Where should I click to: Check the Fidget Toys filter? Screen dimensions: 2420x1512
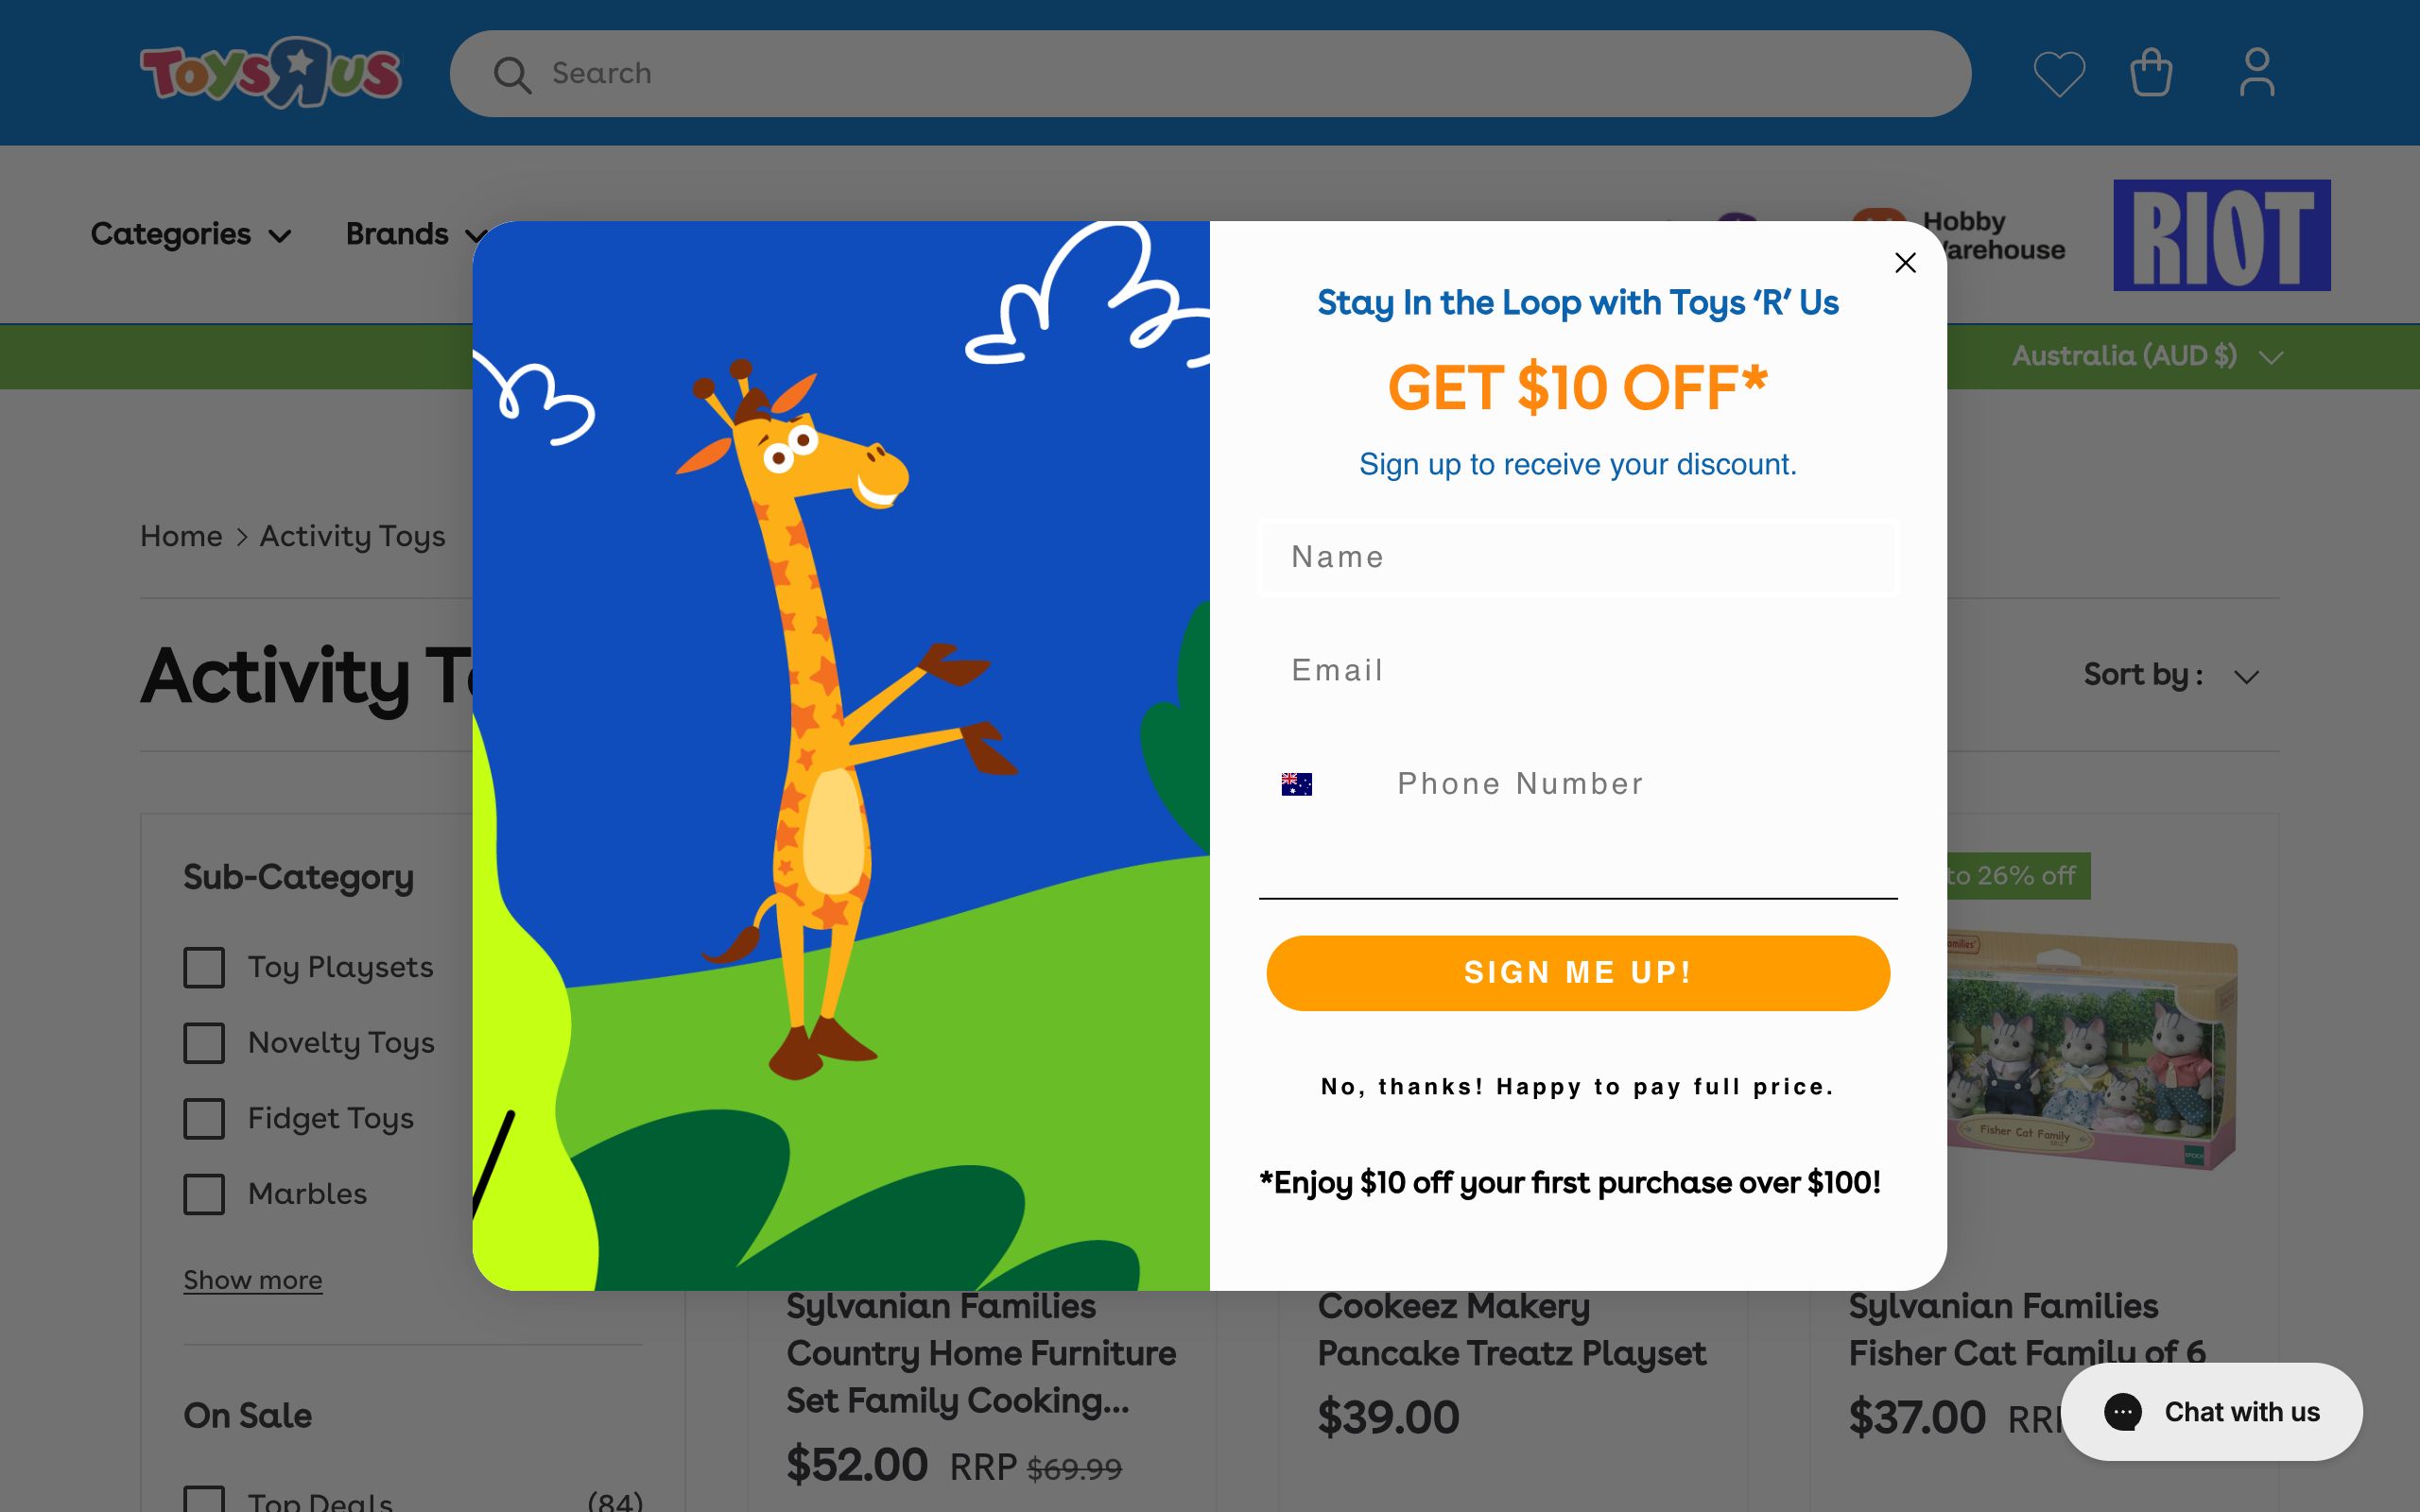(204, 1119)
